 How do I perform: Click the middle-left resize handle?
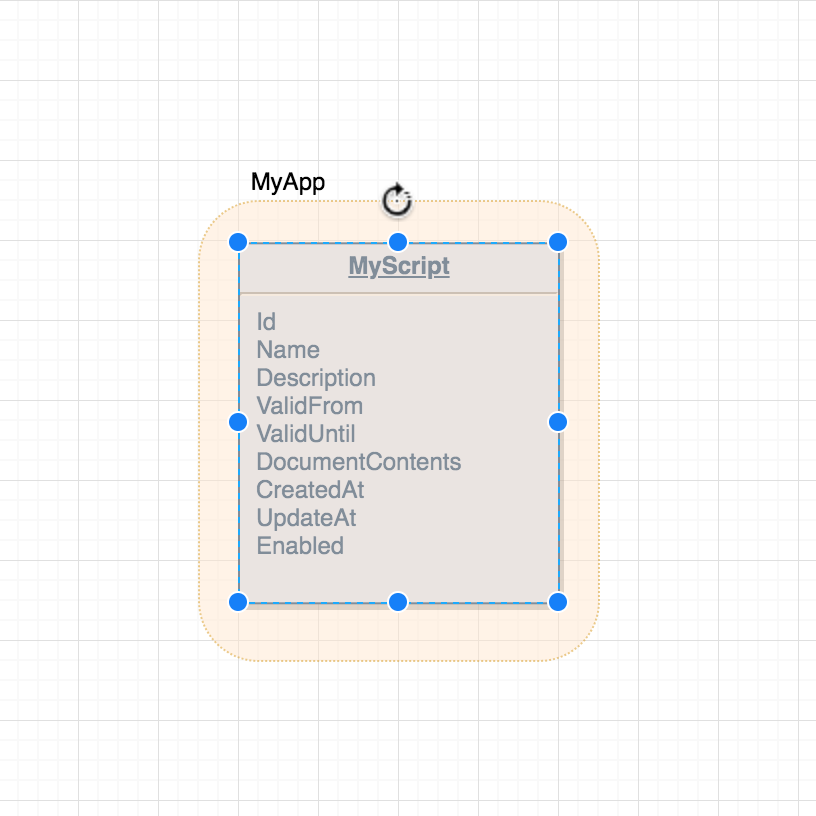click(238, 422)
